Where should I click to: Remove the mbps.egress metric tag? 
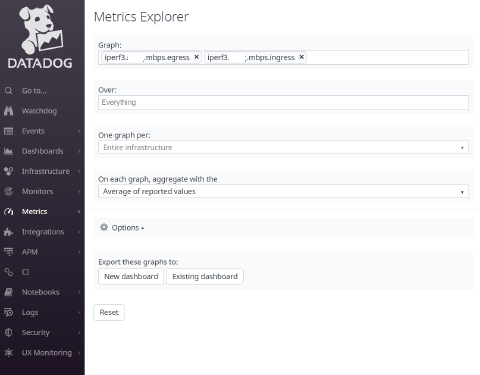[197, 57]
